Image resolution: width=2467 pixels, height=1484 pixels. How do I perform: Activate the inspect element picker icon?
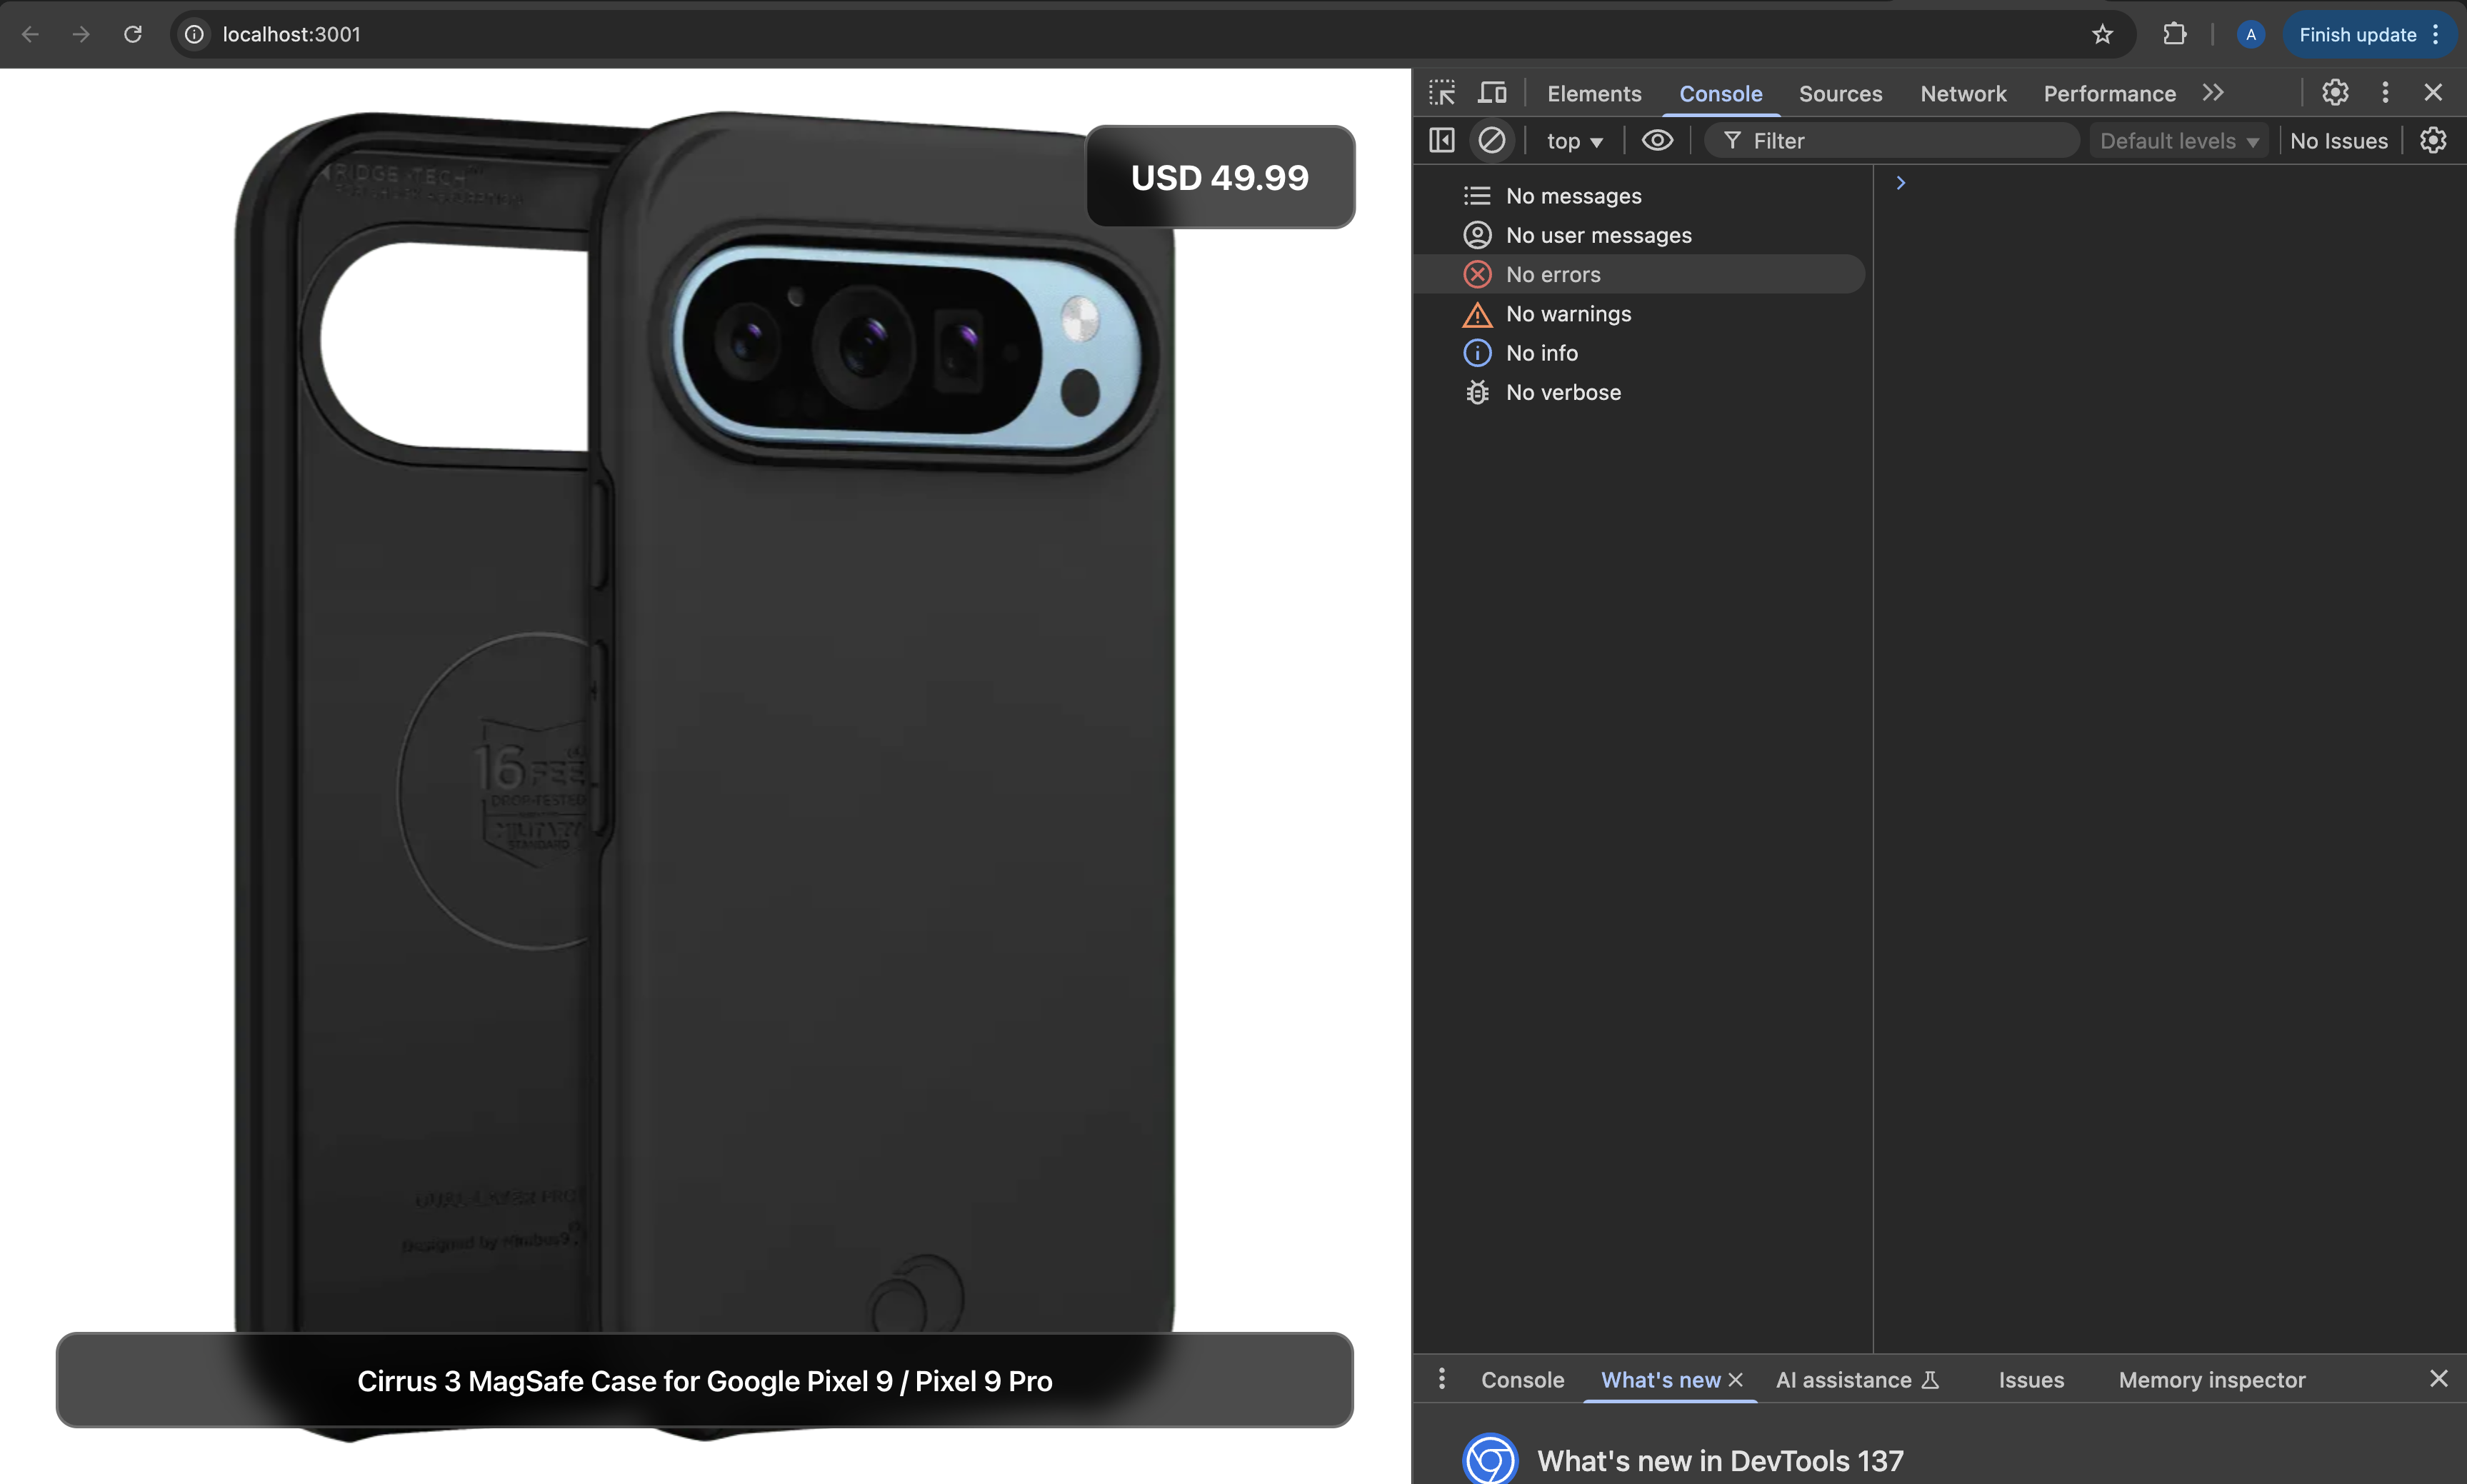[1441, 93]
